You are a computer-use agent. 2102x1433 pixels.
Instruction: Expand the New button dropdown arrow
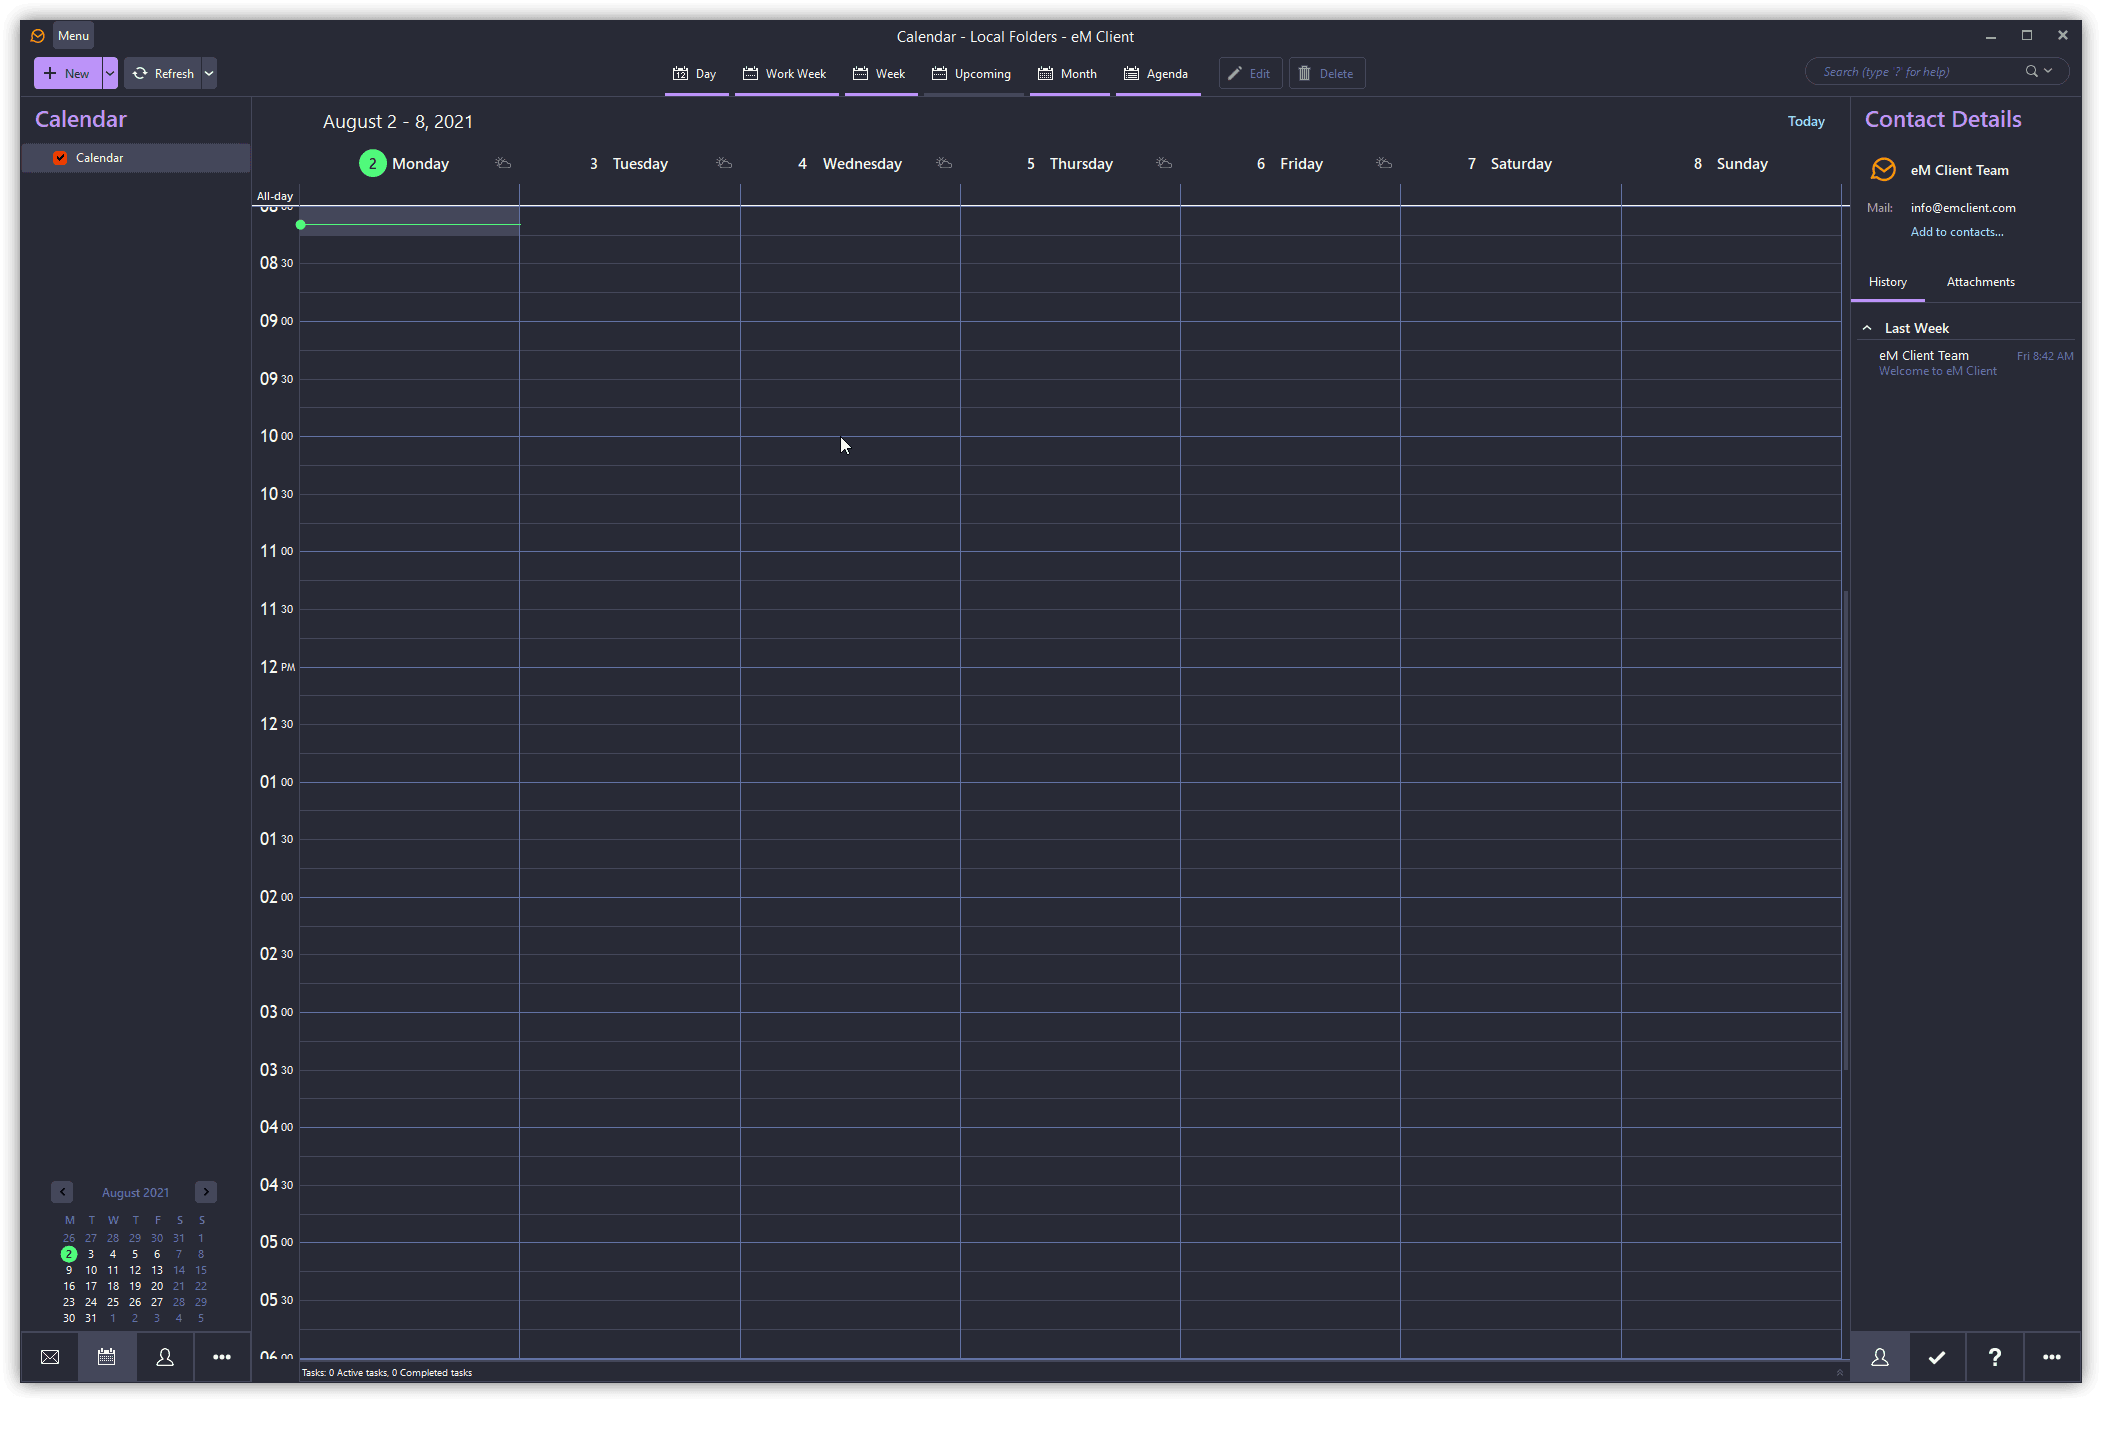110,73
